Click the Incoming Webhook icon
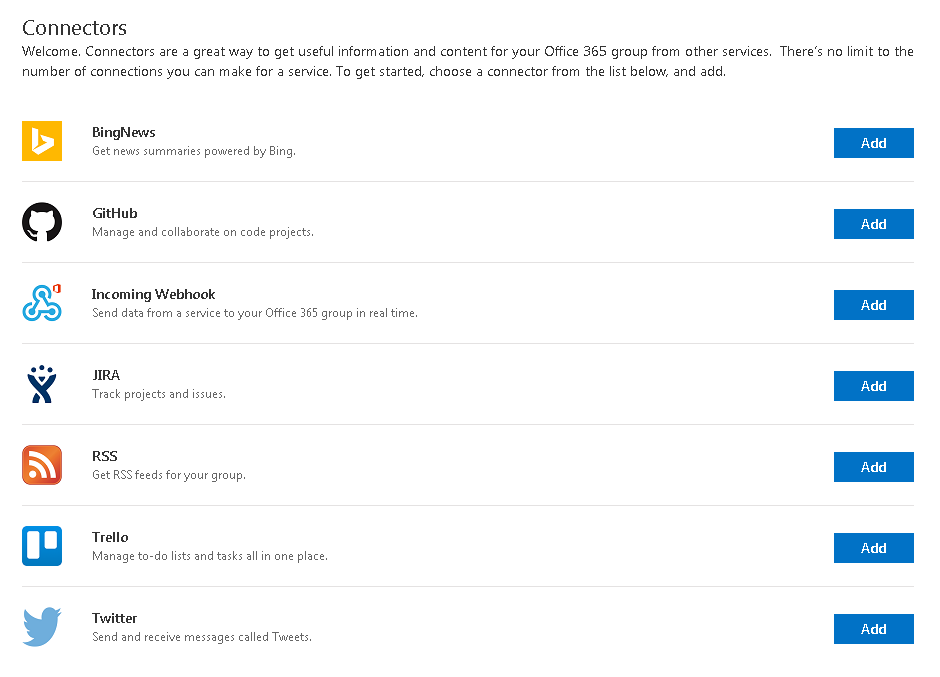The width and height of the screenshot is (940, 677). 42,303
